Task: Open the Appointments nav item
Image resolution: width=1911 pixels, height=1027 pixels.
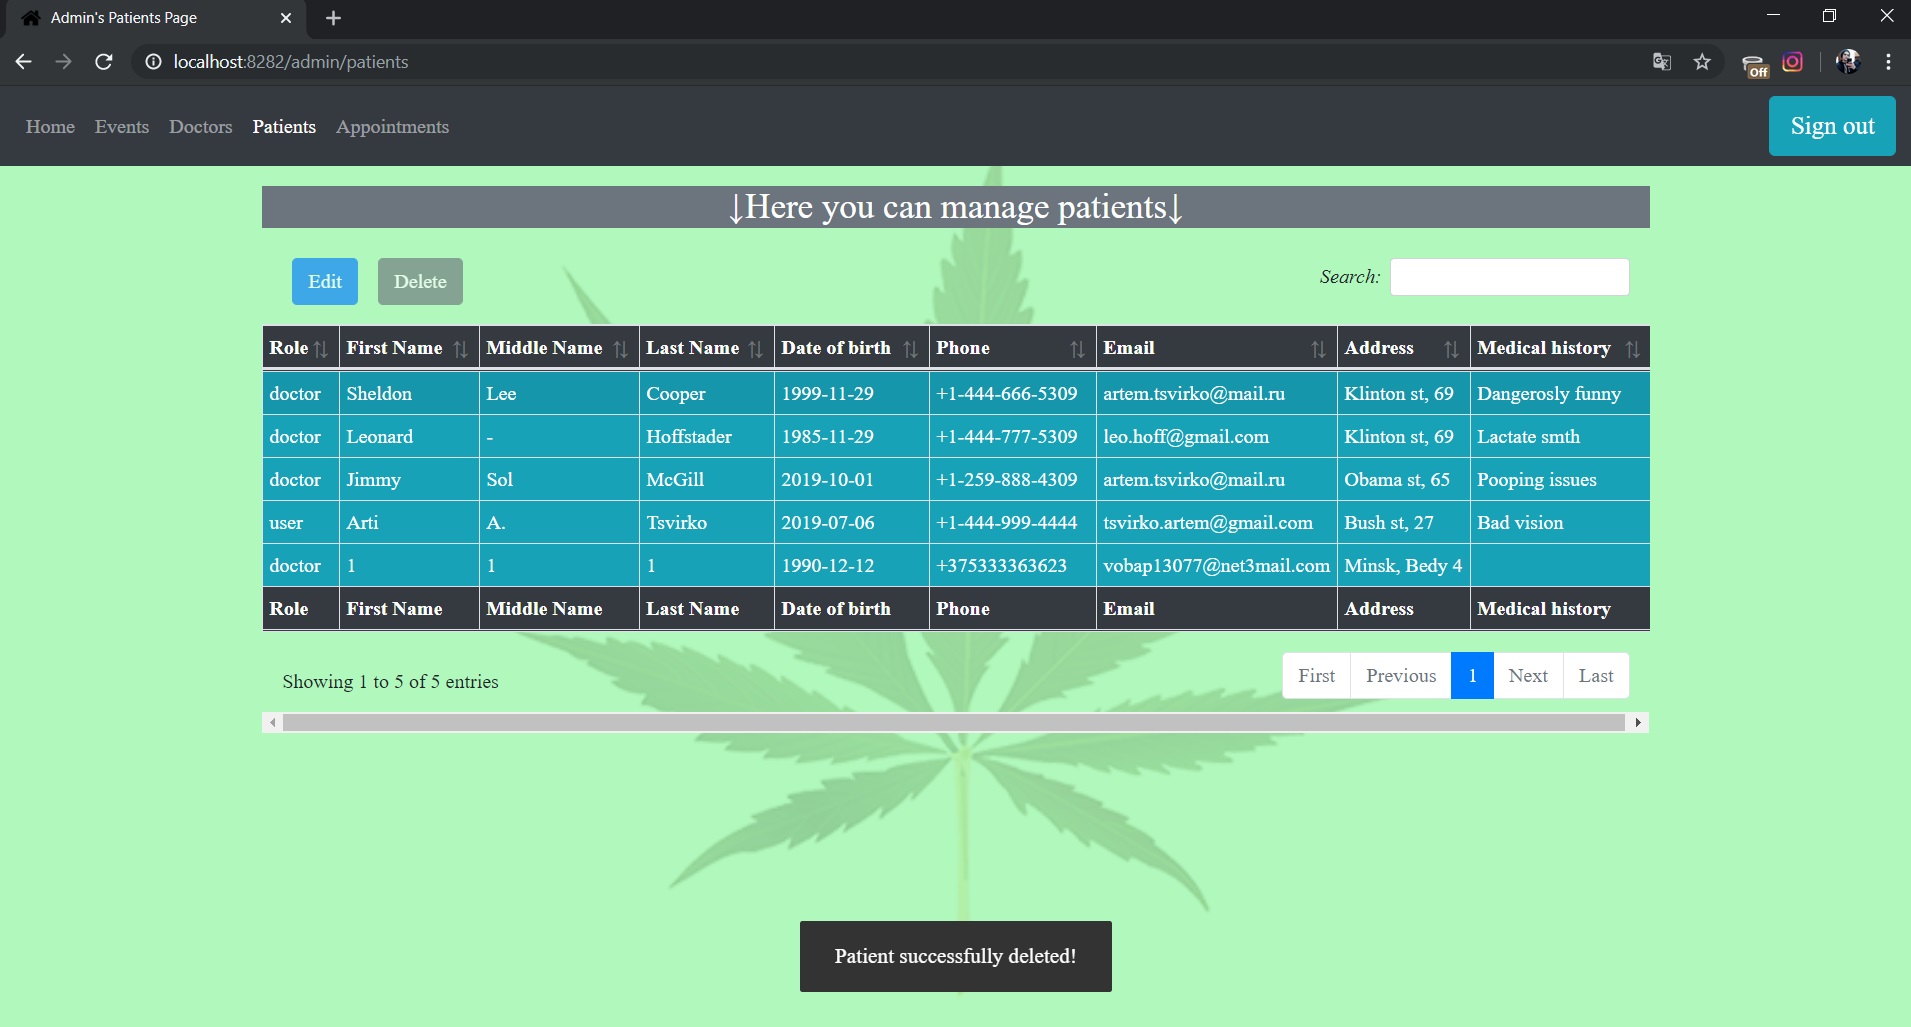Action: [x=392, y=127]
